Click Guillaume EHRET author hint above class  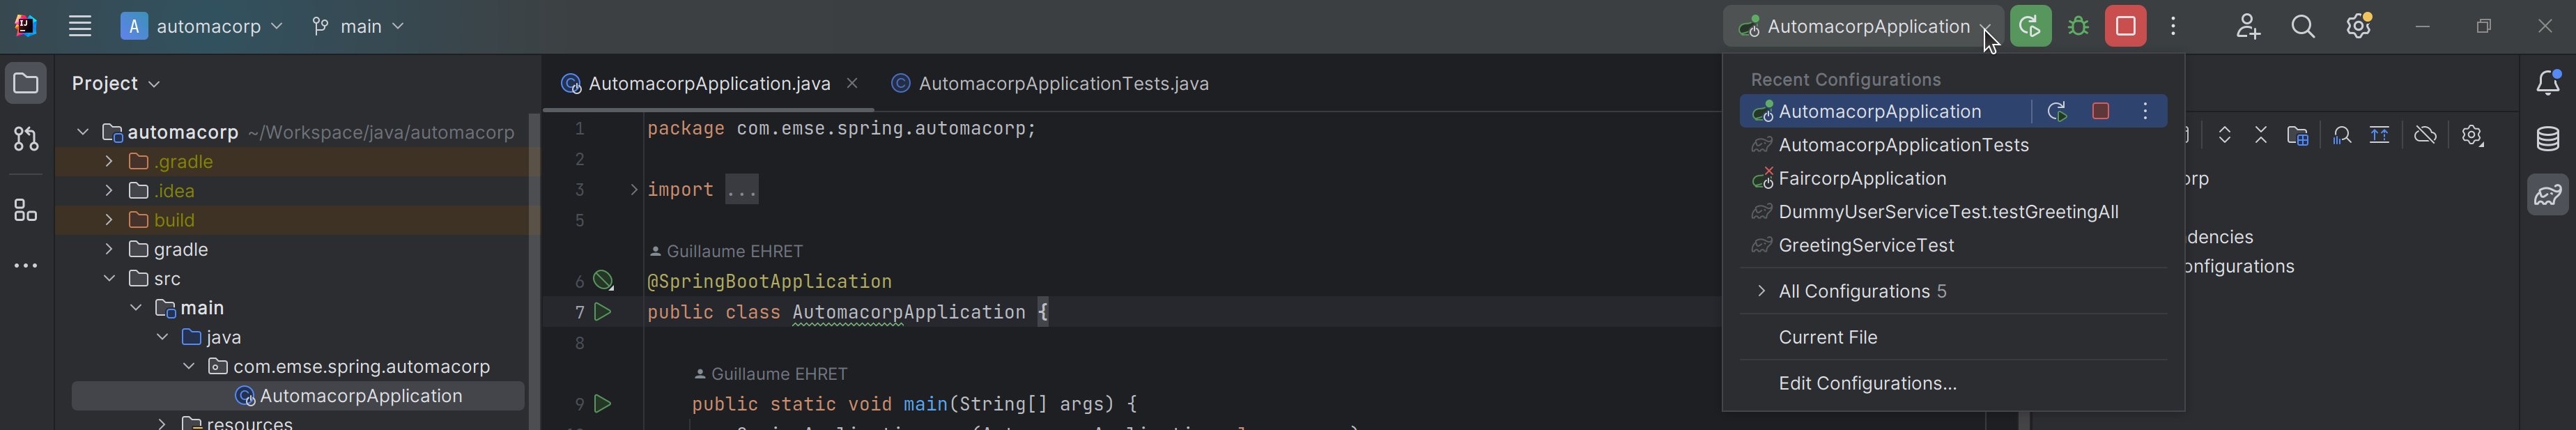tap(727, 251)
